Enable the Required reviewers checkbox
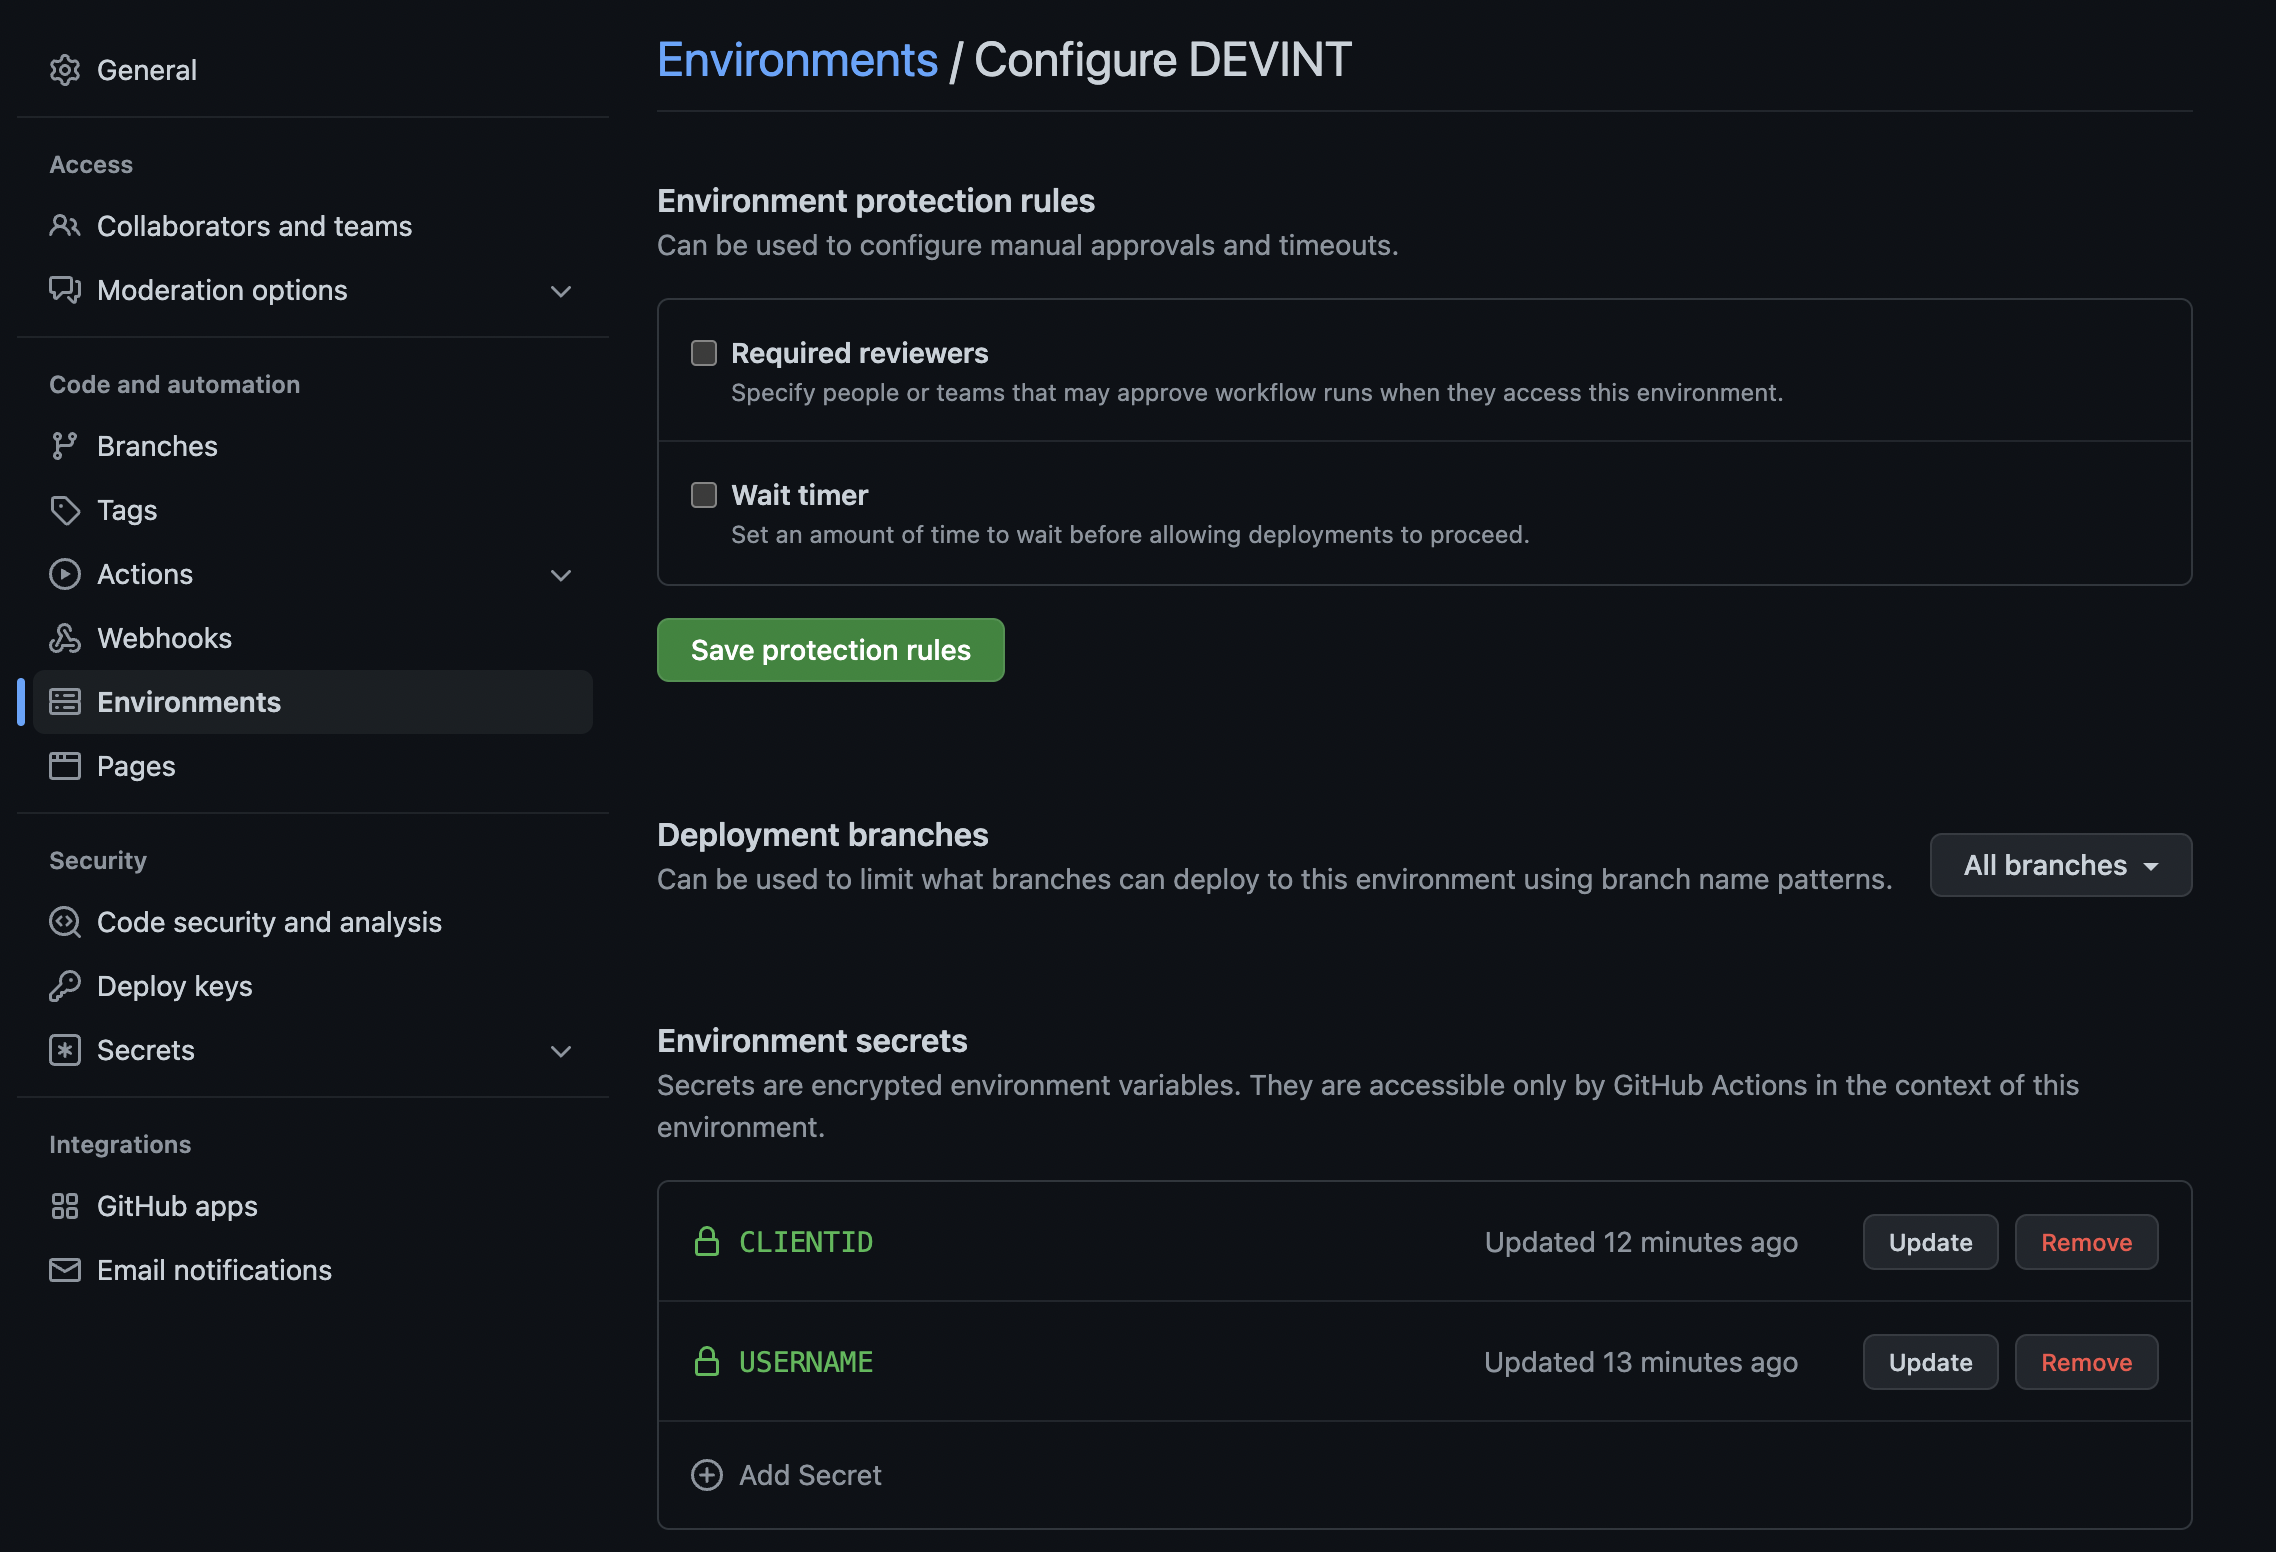Screen dimensions: 2276x1552 [x=703, y=353]
